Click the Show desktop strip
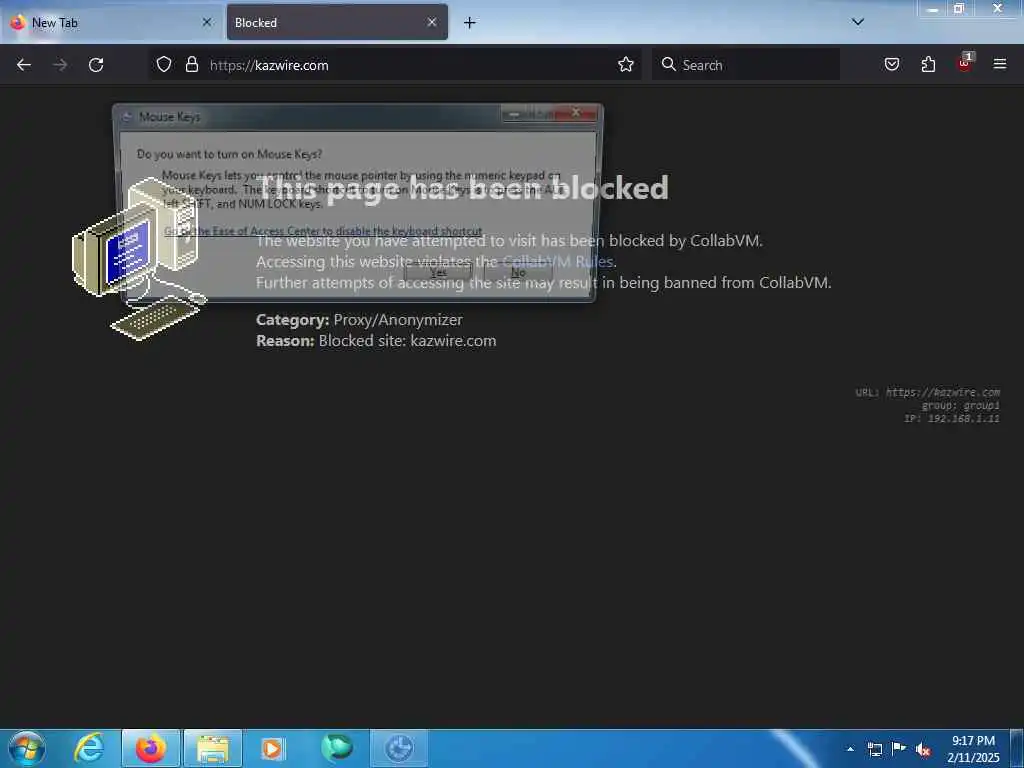The image size is (1024, 768). [x=1016, y=748]
